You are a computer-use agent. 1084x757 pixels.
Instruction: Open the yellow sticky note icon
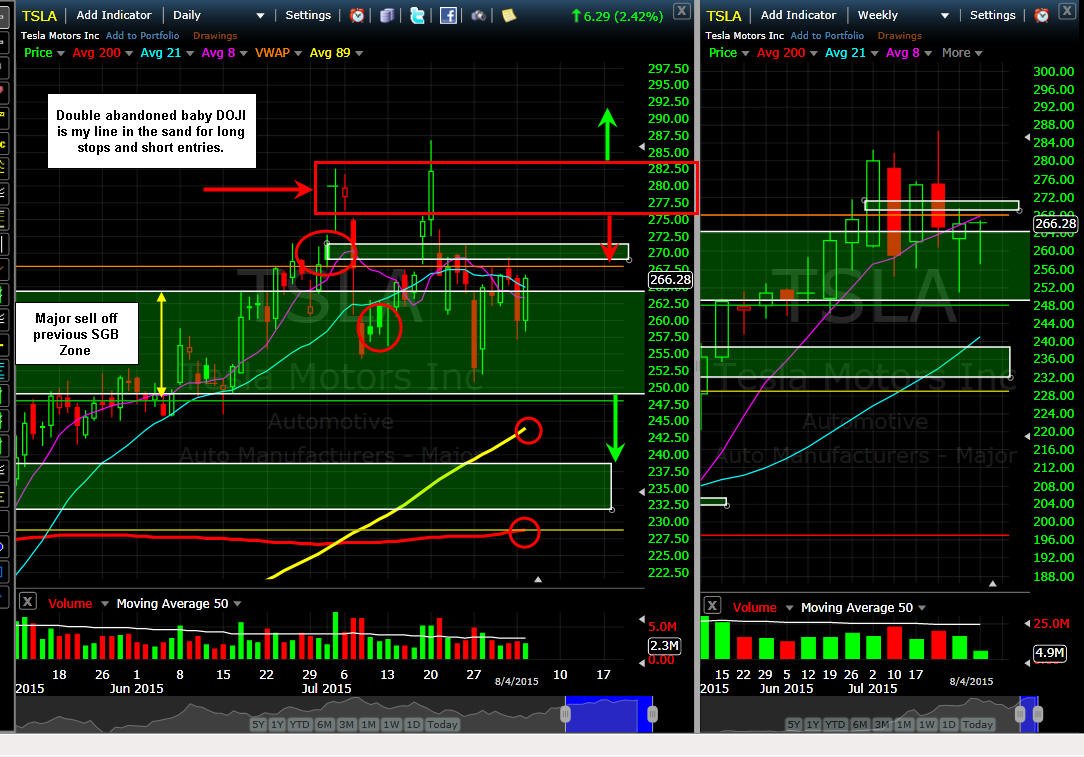point(509,15)
